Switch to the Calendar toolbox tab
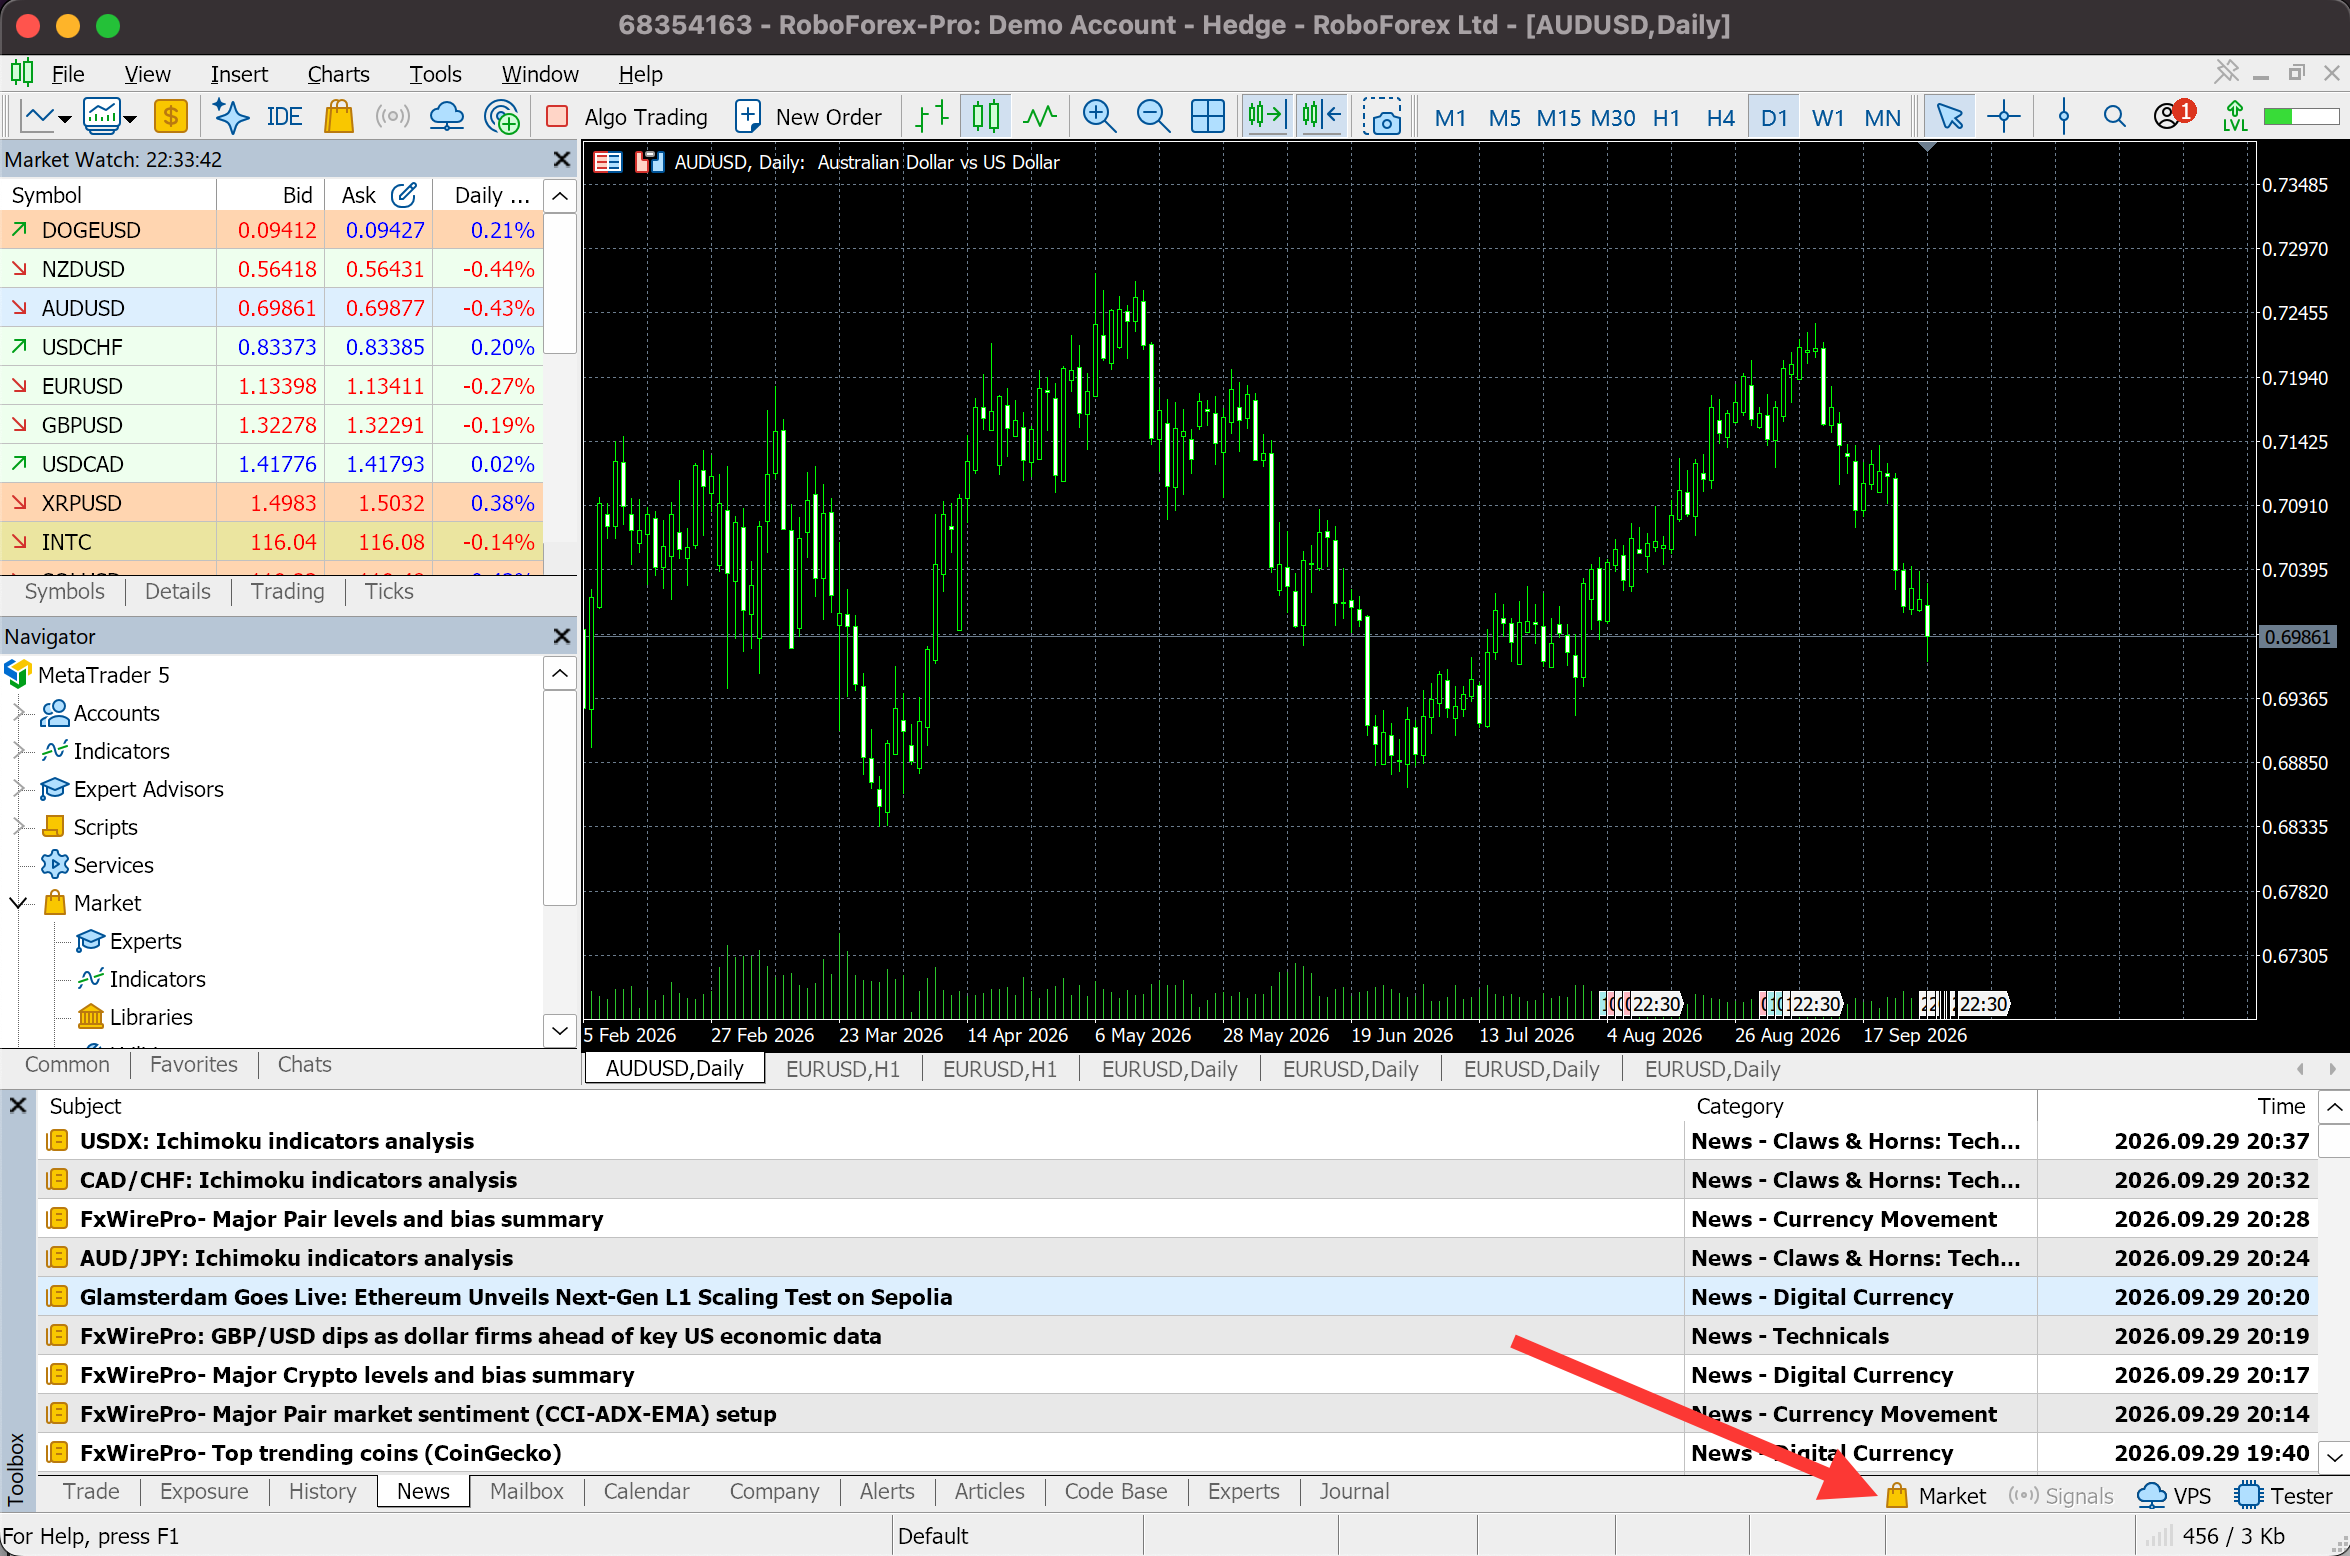Viewport: 2350px width, 1556px height. (x=646, y=1491)
